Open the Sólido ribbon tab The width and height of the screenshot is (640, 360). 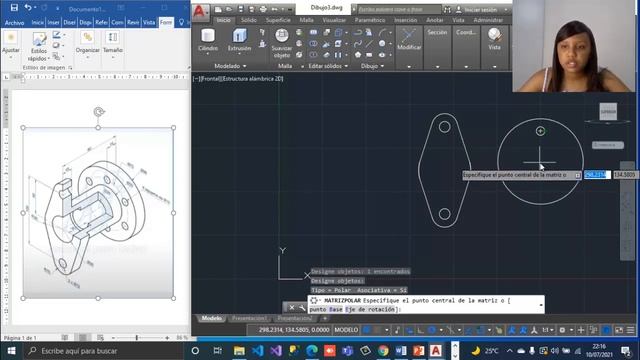tap(249, 20)
